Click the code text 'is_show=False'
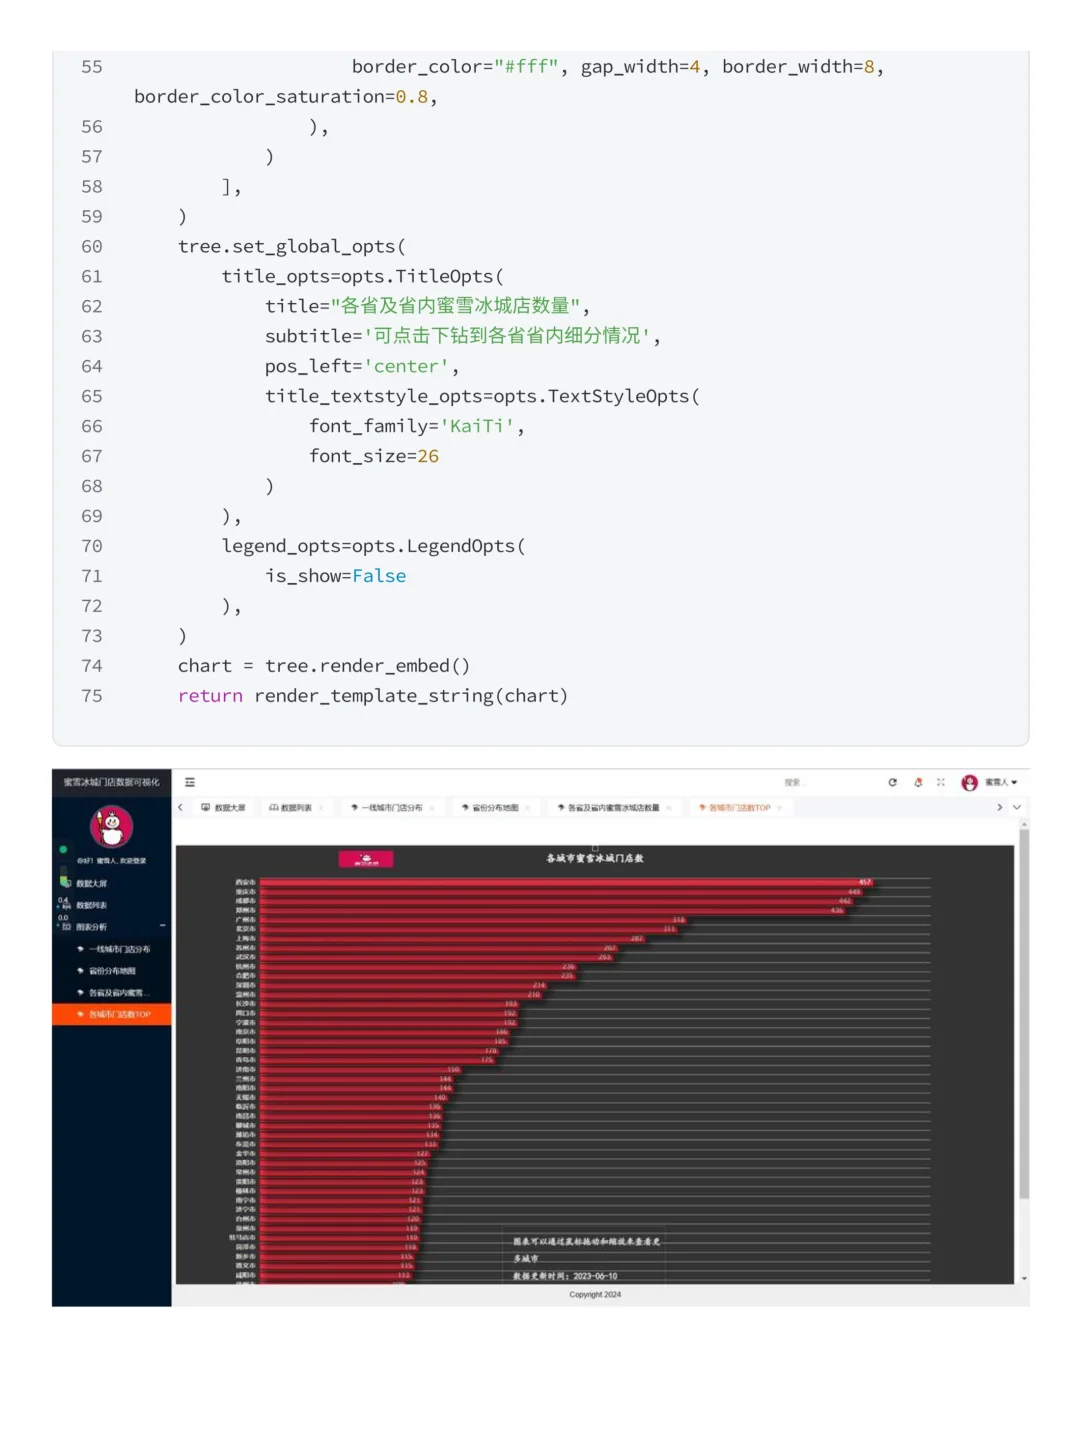The width and height of the screenshot is (1080, 1440). click(336, 576)
